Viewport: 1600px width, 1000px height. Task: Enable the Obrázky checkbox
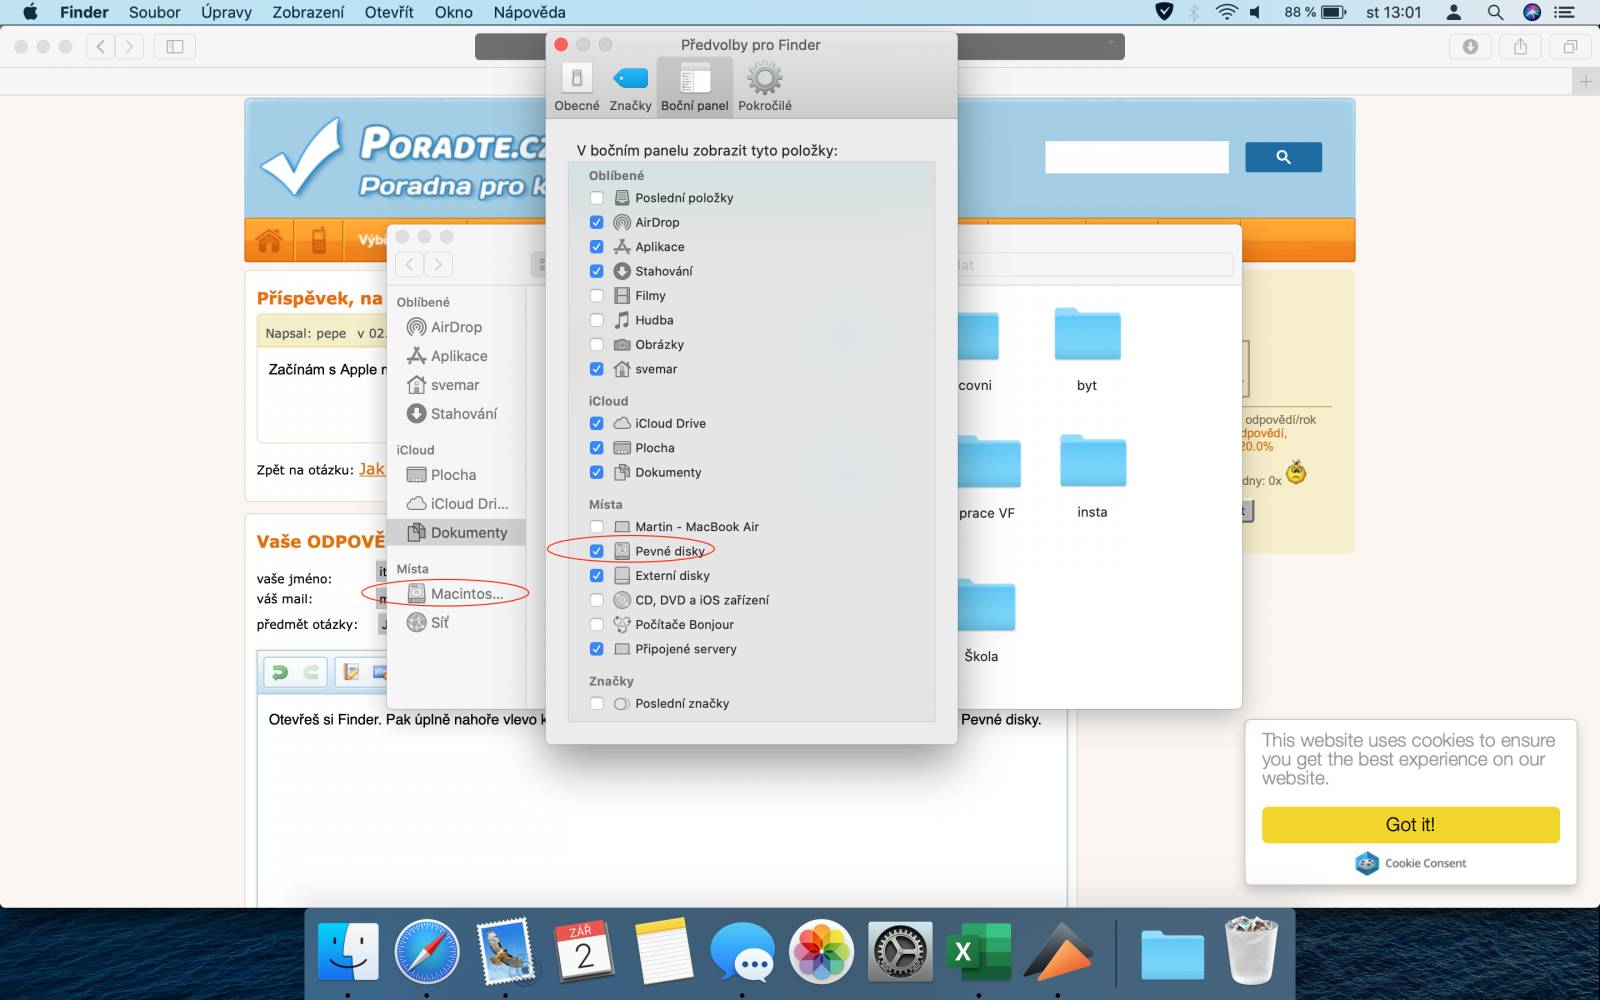tap(597, 345)
